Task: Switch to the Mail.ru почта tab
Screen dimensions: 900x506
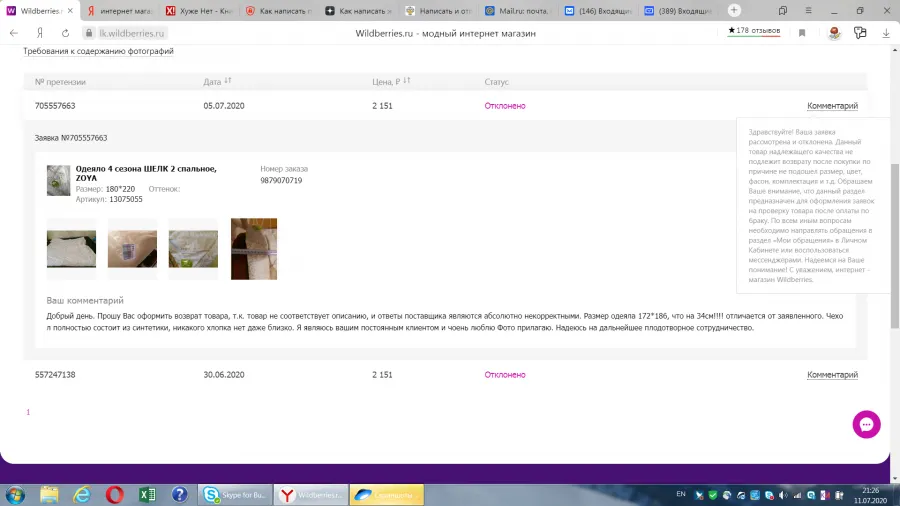Action: (x=518, y=11)
